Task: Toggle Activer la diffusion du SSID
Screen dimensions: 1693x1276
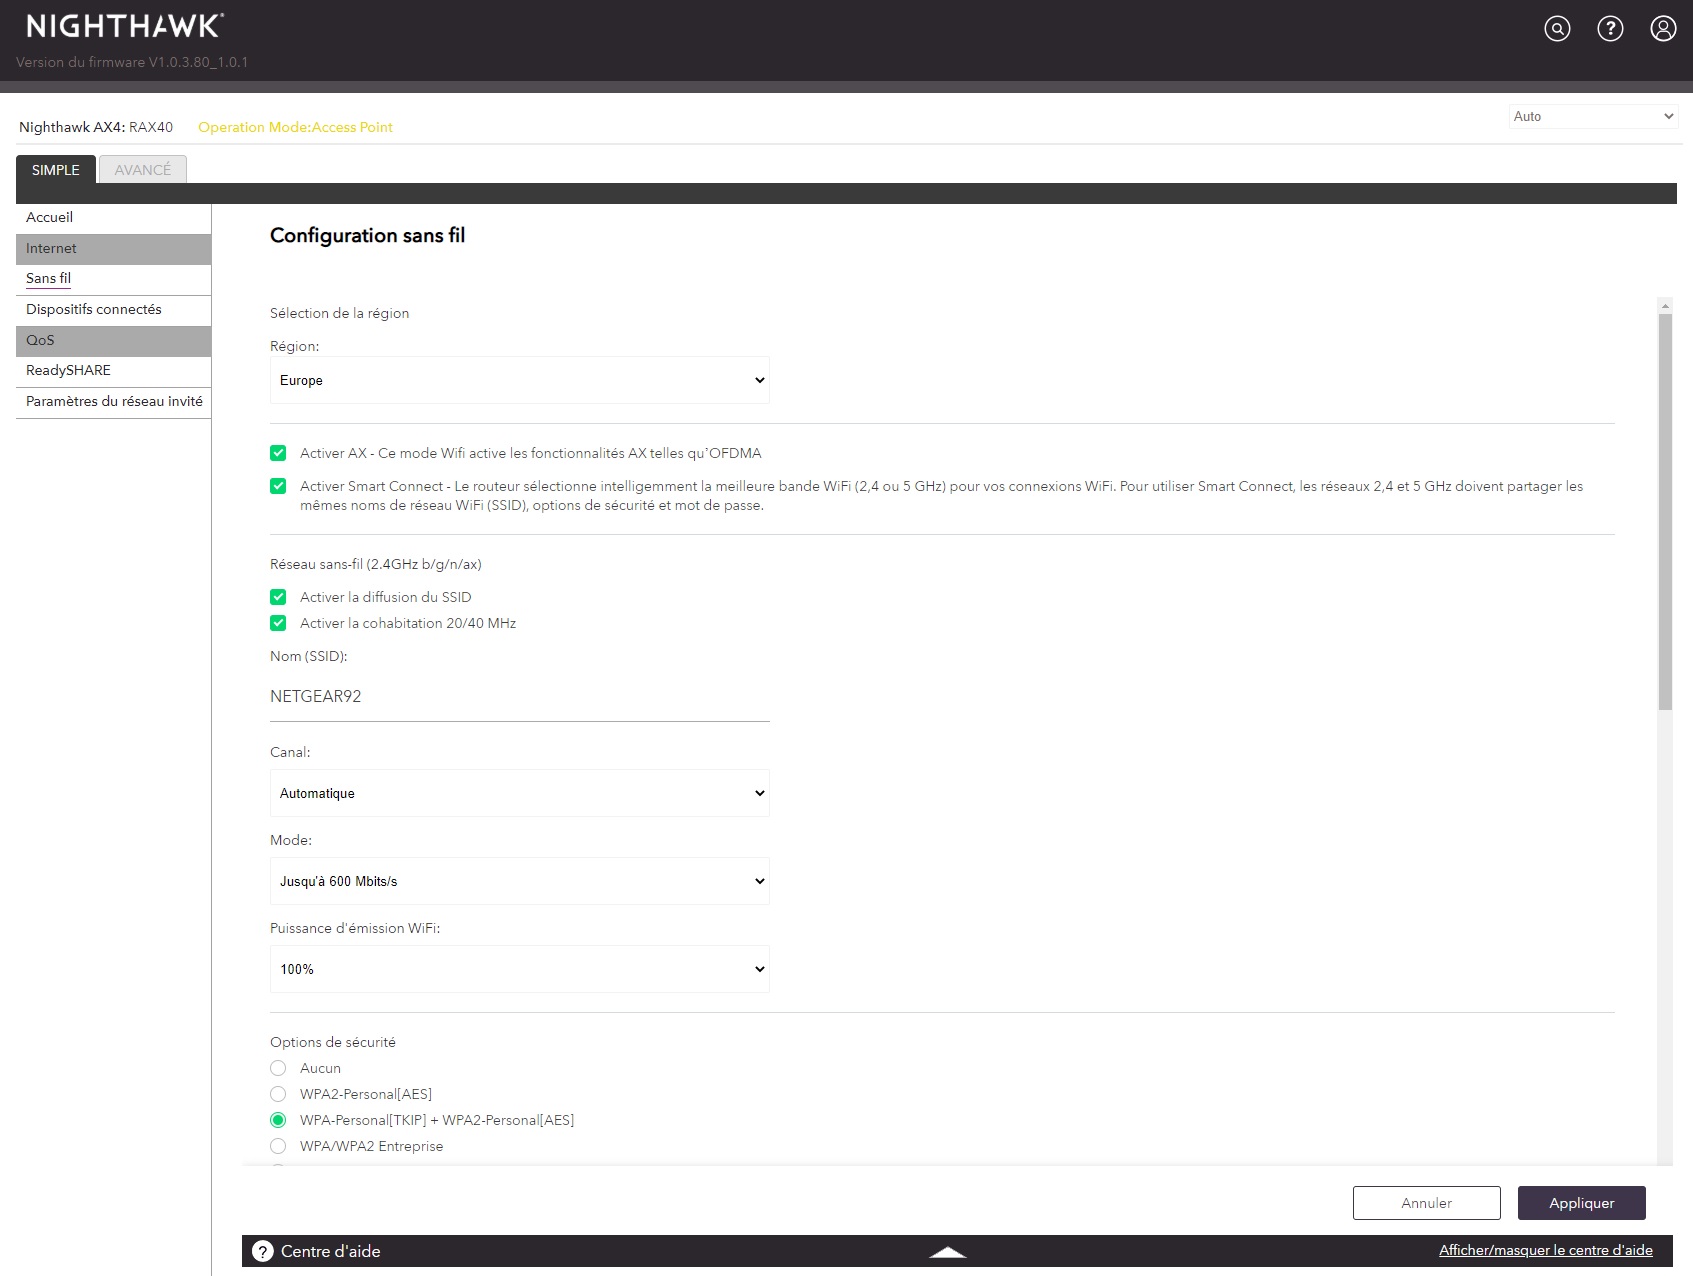Action: [278, 597]
